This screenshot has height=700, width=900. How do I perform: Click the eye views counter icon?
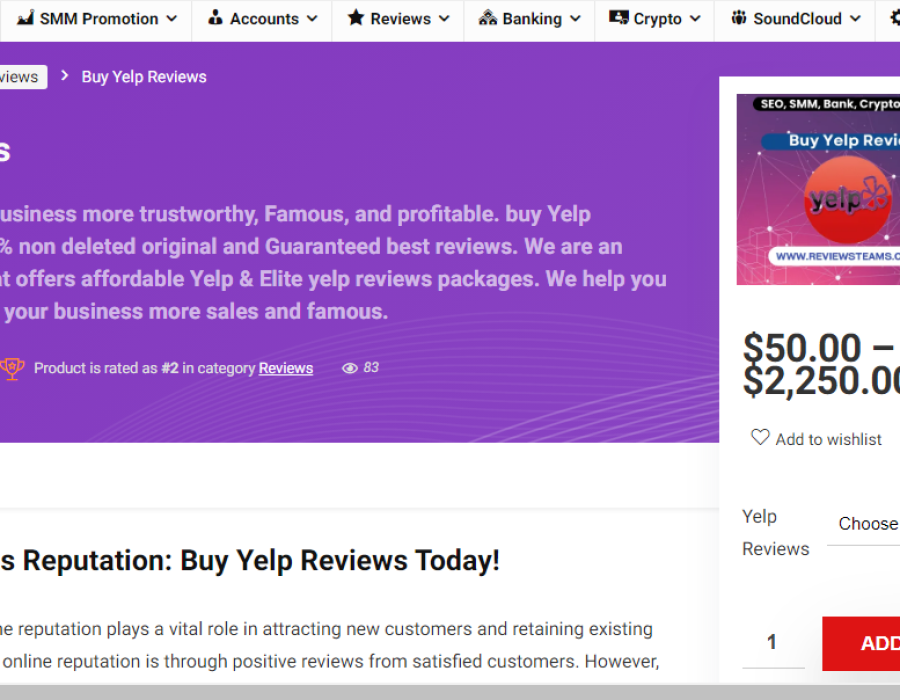(x=350, y=368)
